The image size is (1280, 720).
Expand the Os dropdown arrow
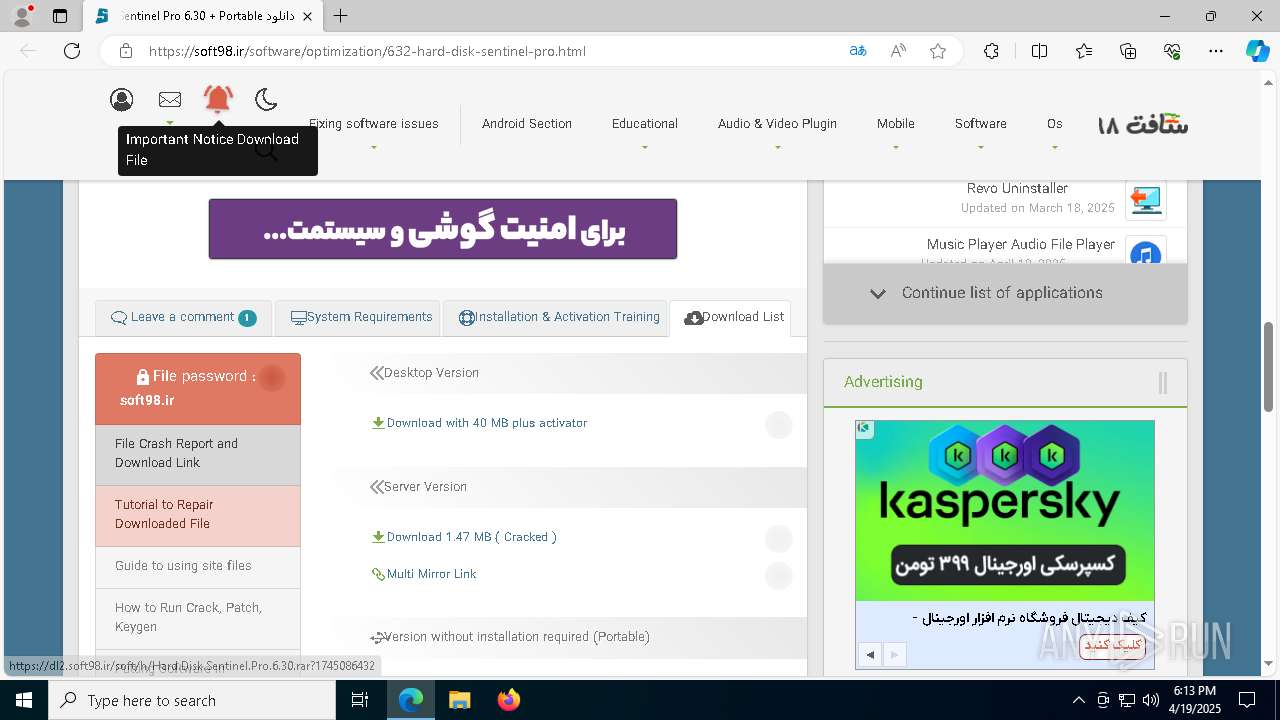point(1055,148)
